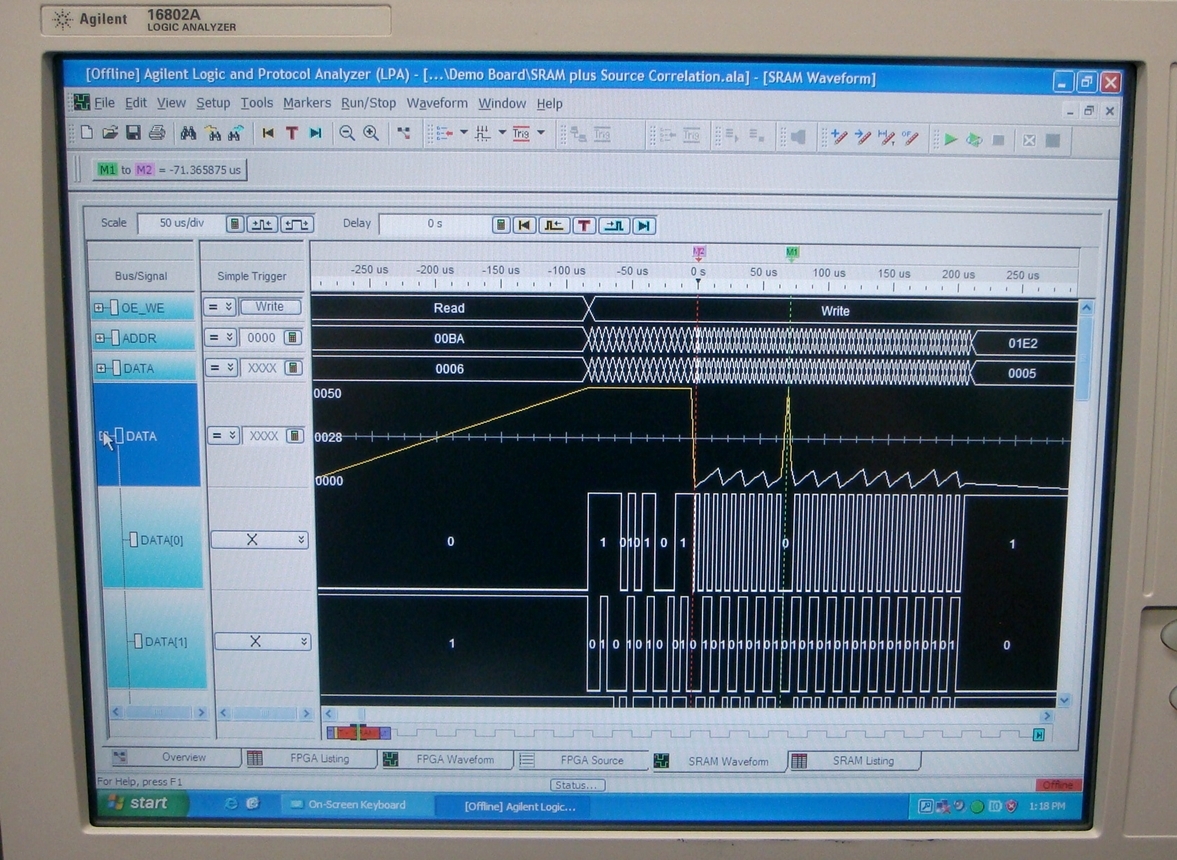
Task: Expand the OE_WE bus
Action: 98,308
